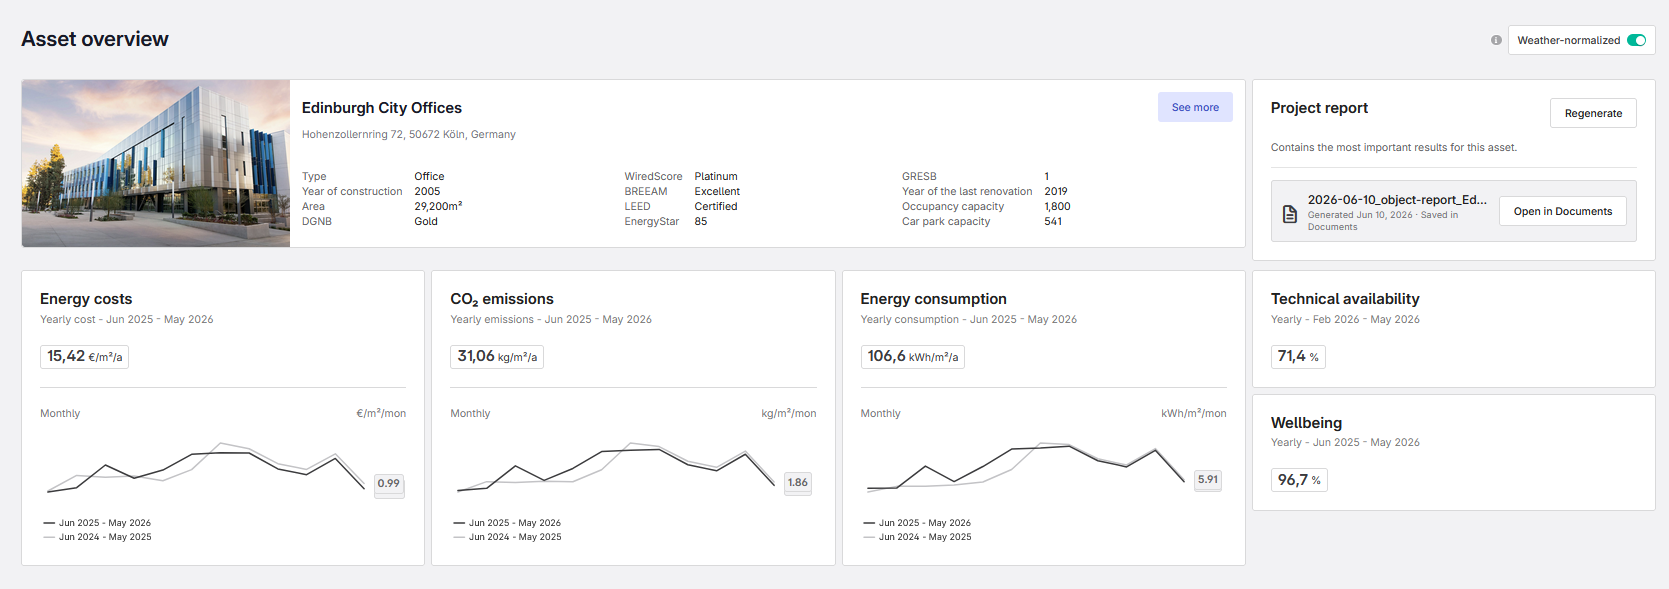1669x589 pixels.
Task: Click the document file icon in Project report
Action: (x=1290, y=214)
